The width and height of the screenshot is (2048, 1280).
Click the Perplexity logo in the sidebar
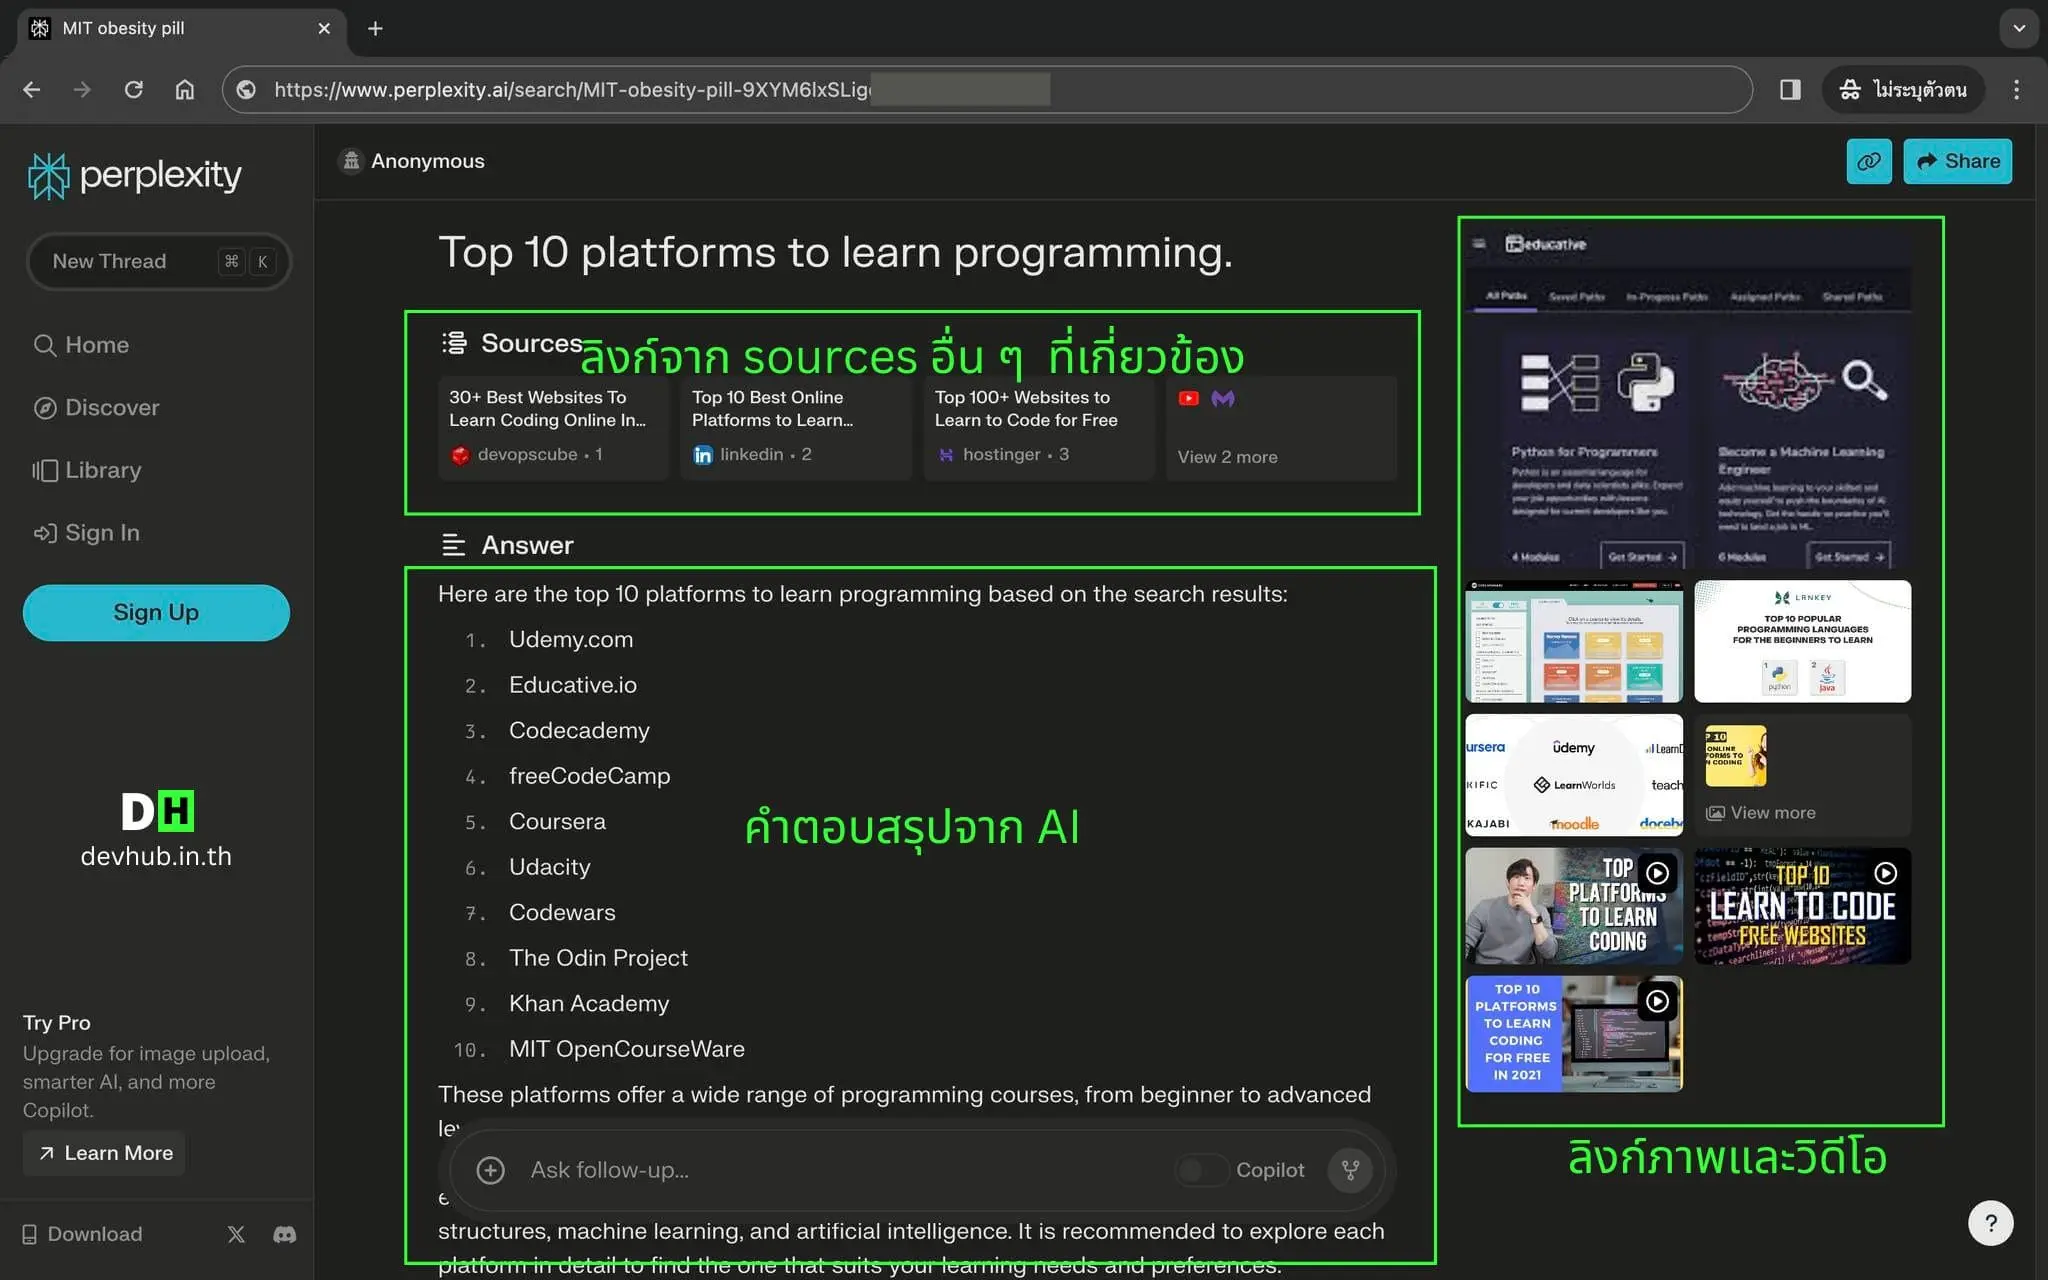[x=134, y=176]
